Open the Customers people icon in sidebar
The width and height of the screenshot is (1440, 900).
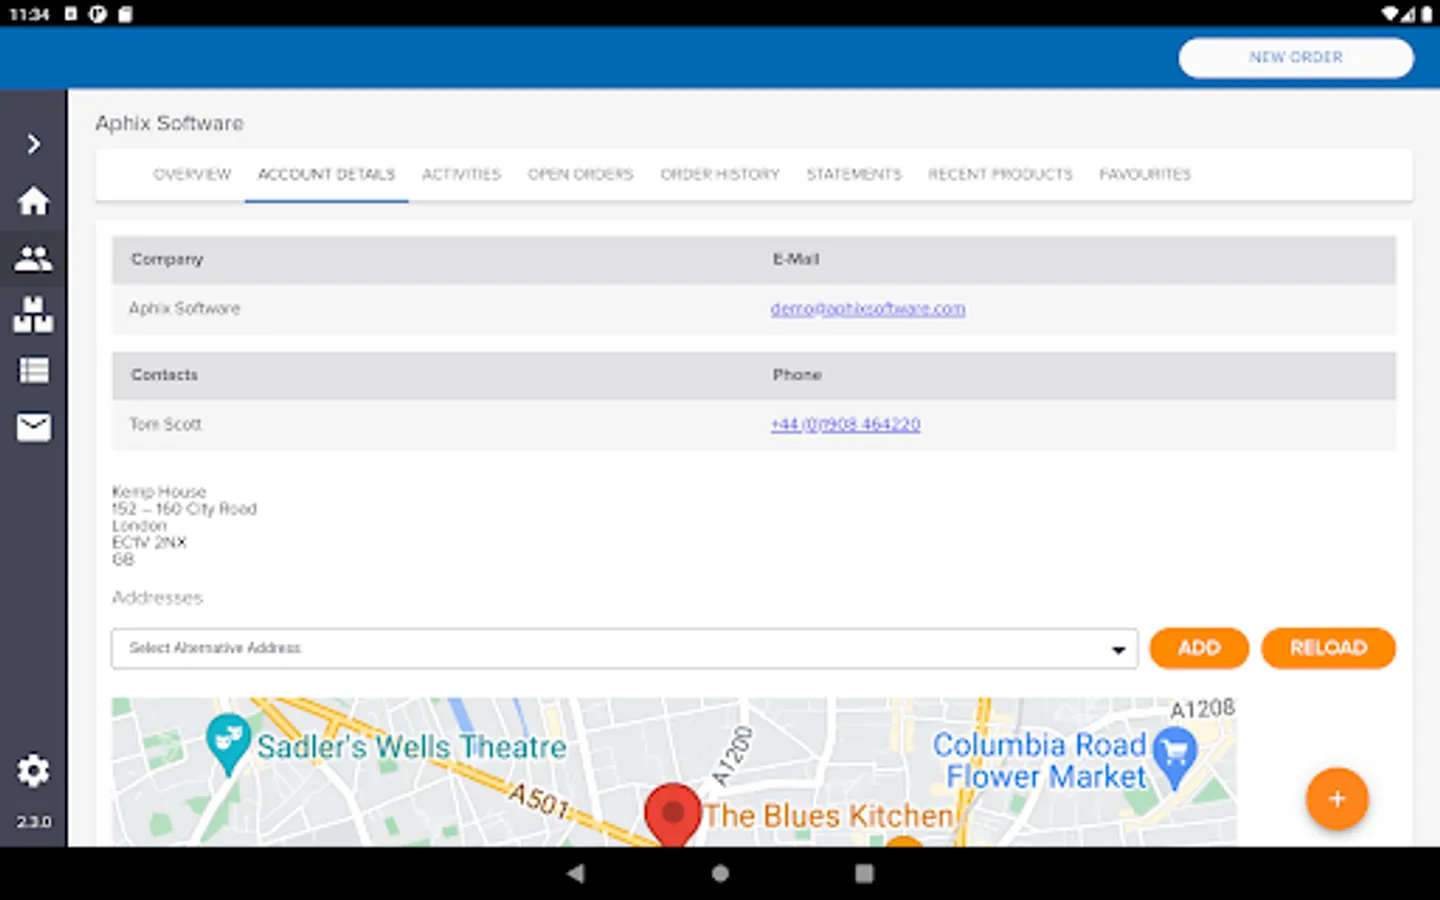tap(33, 259)
